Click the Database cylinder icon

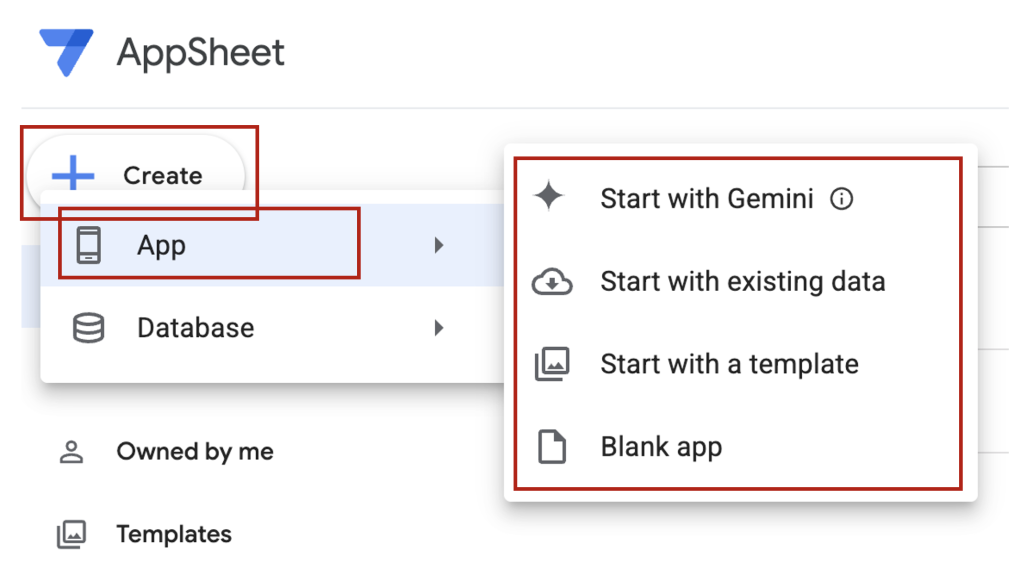(x=89, y=328)
